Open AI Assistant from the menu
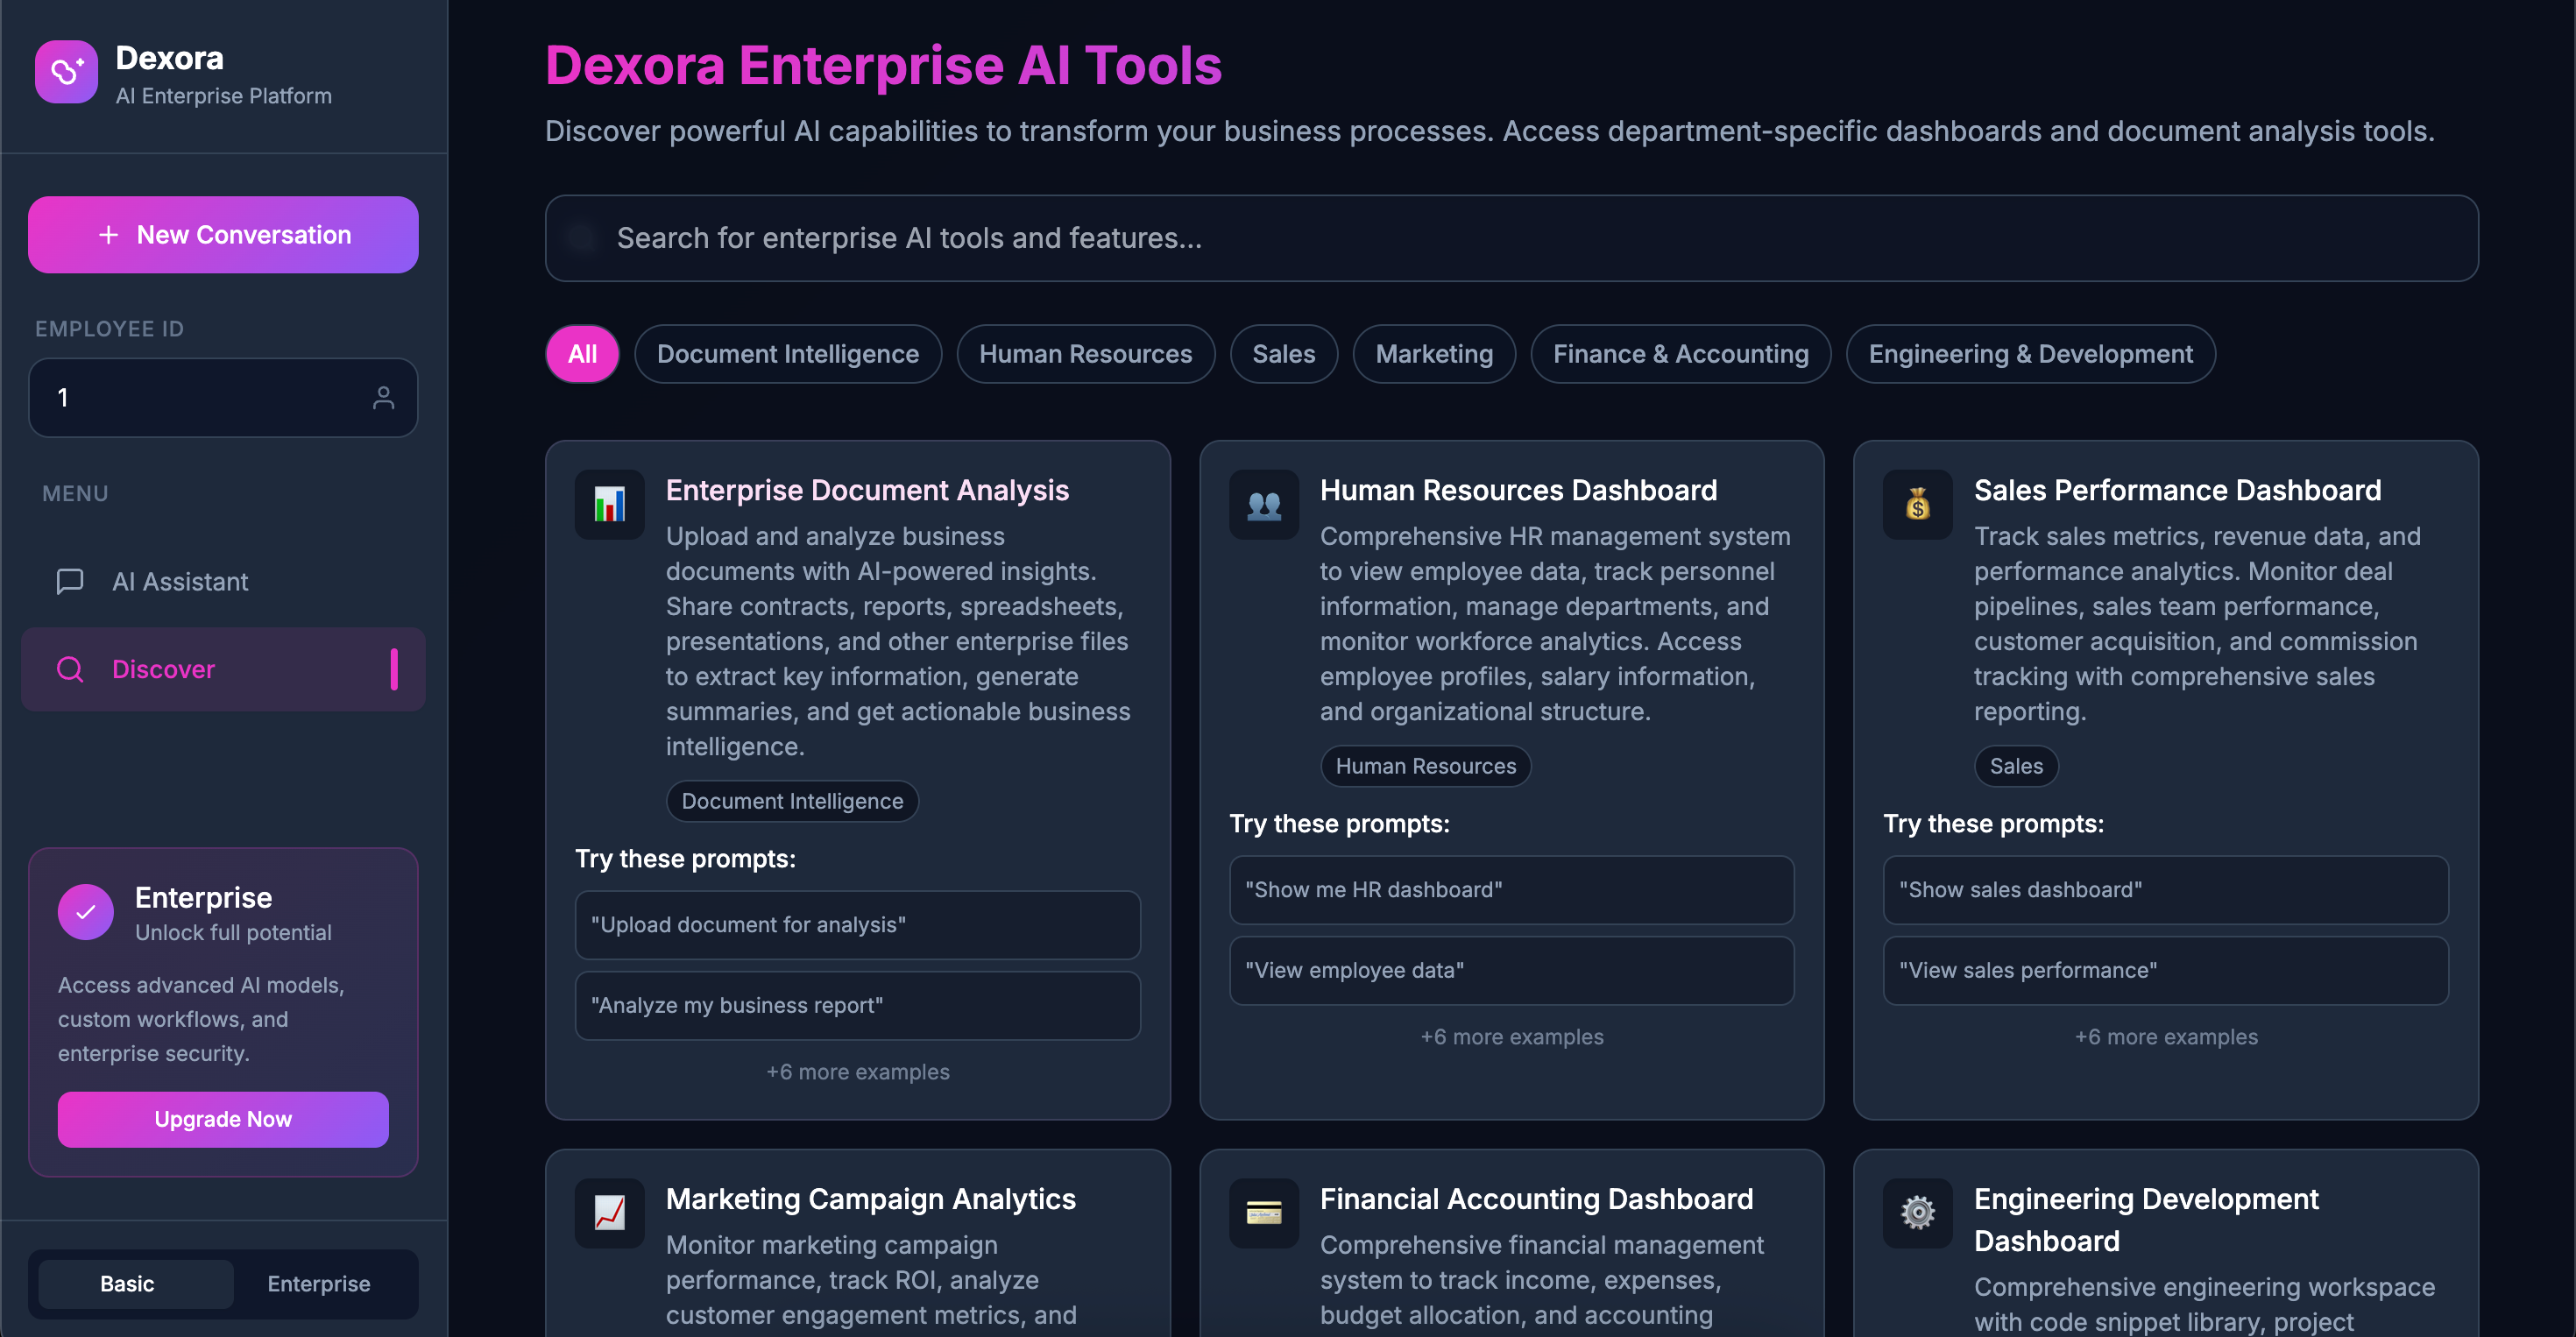 click(x=180, y=582)
